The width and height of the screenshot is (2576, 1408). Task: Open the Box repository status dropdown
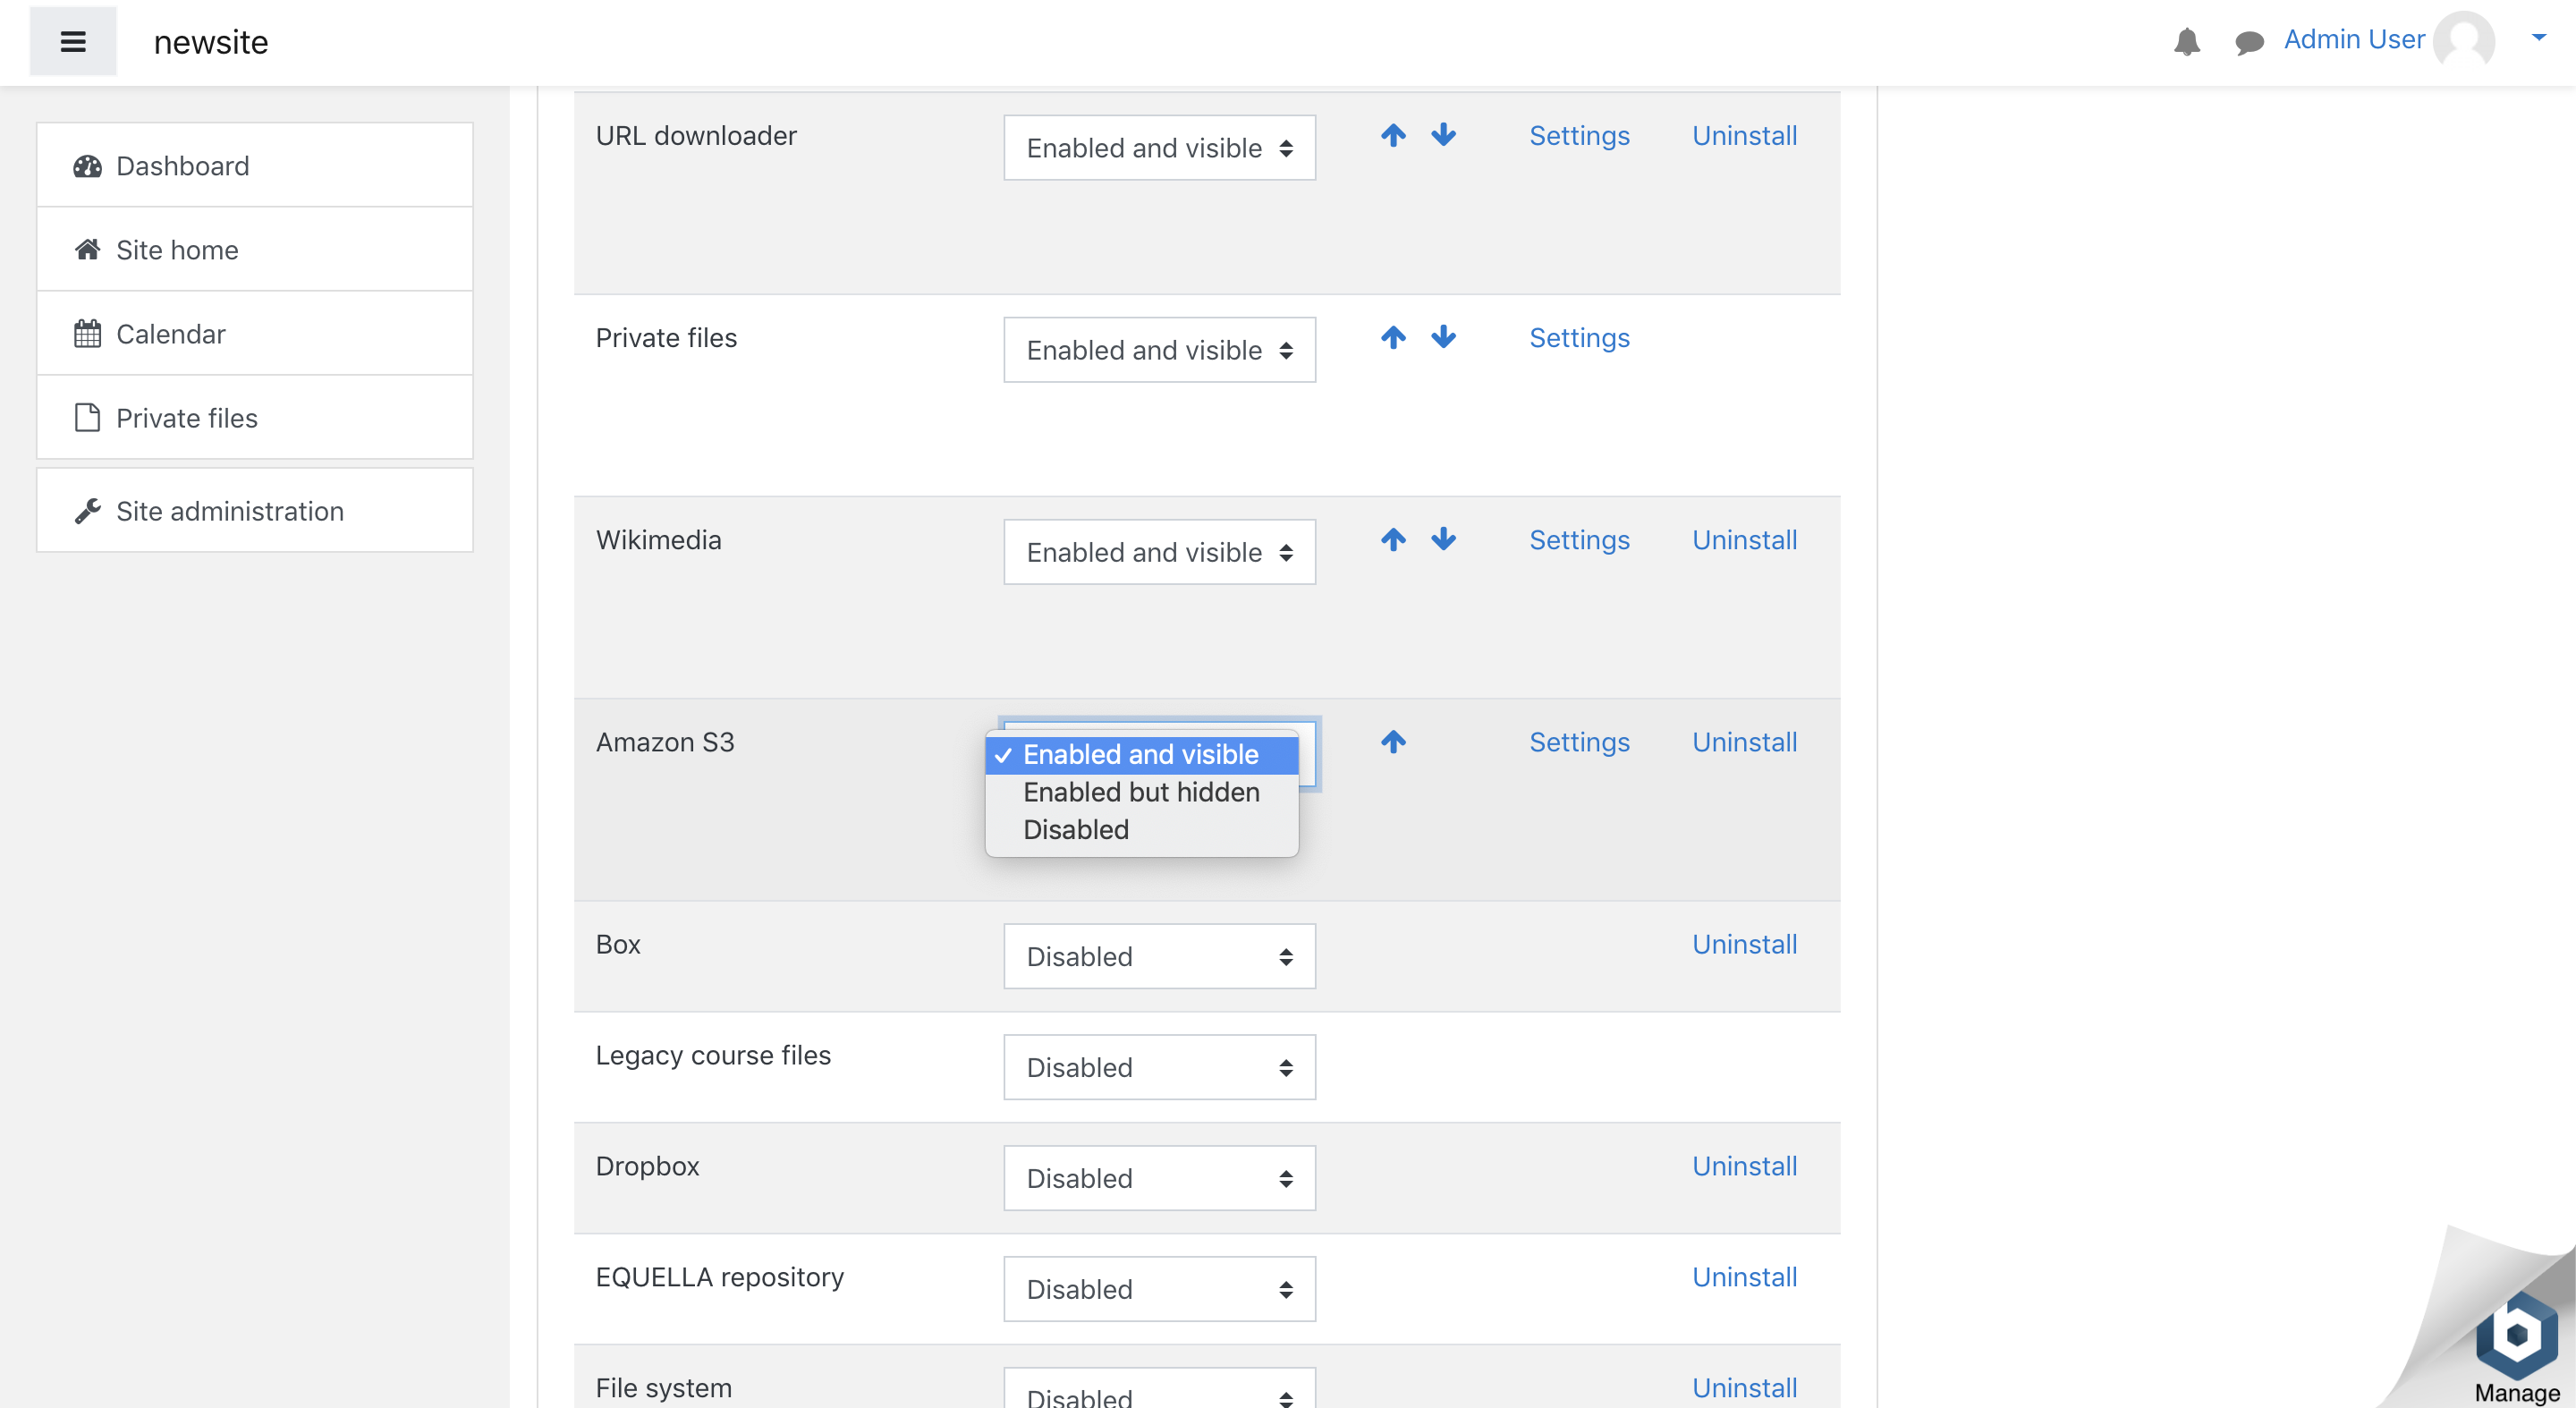click(1159, 956)
